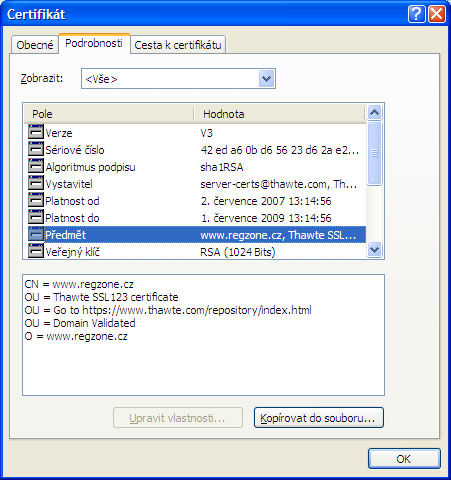
Task: Click the CN = www.regzone.cz line
Action: pos(79,284)
